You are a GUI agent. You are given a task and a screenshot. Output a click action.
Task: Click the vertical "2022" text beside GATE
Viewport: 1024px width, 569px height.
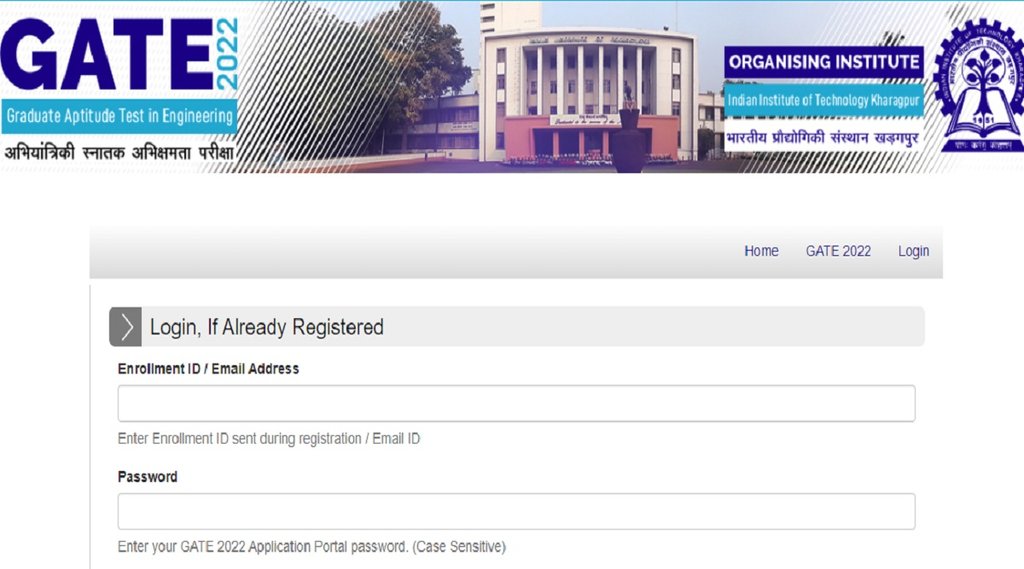[x=226, y=55]
